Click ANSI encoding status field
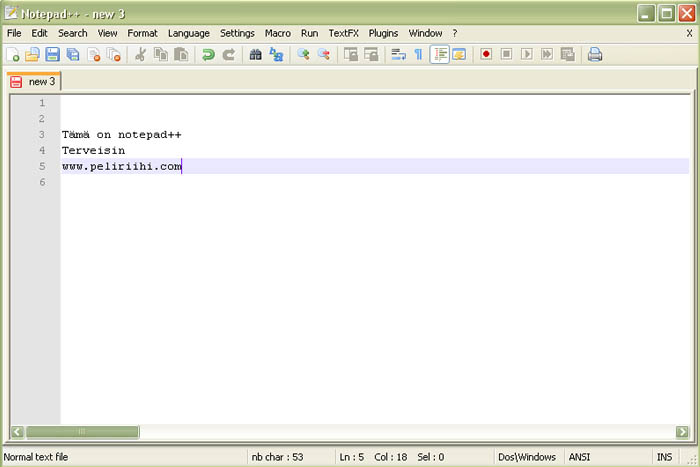Screen dimensions: 700x467 pos(579,457)
